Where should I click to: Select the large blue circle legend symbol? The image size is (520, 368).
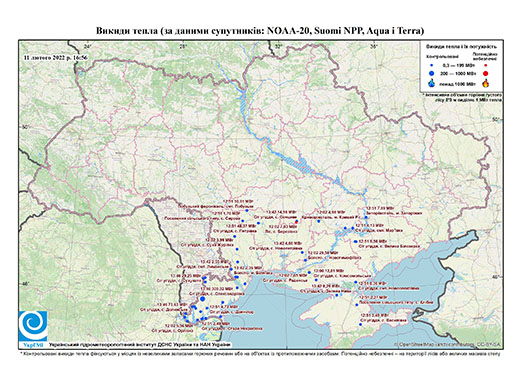[432, 73]
